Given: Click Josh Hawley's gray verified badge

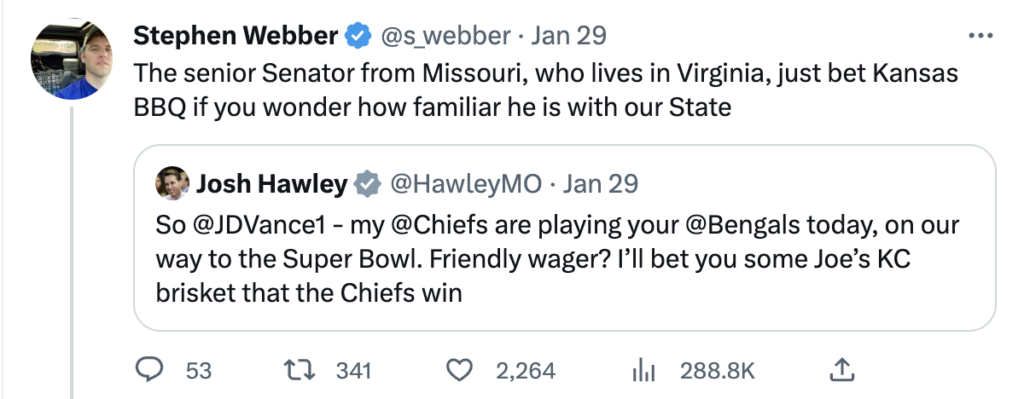Looking at the screenshot, I should pyautogui.click(x=368, y=185).
